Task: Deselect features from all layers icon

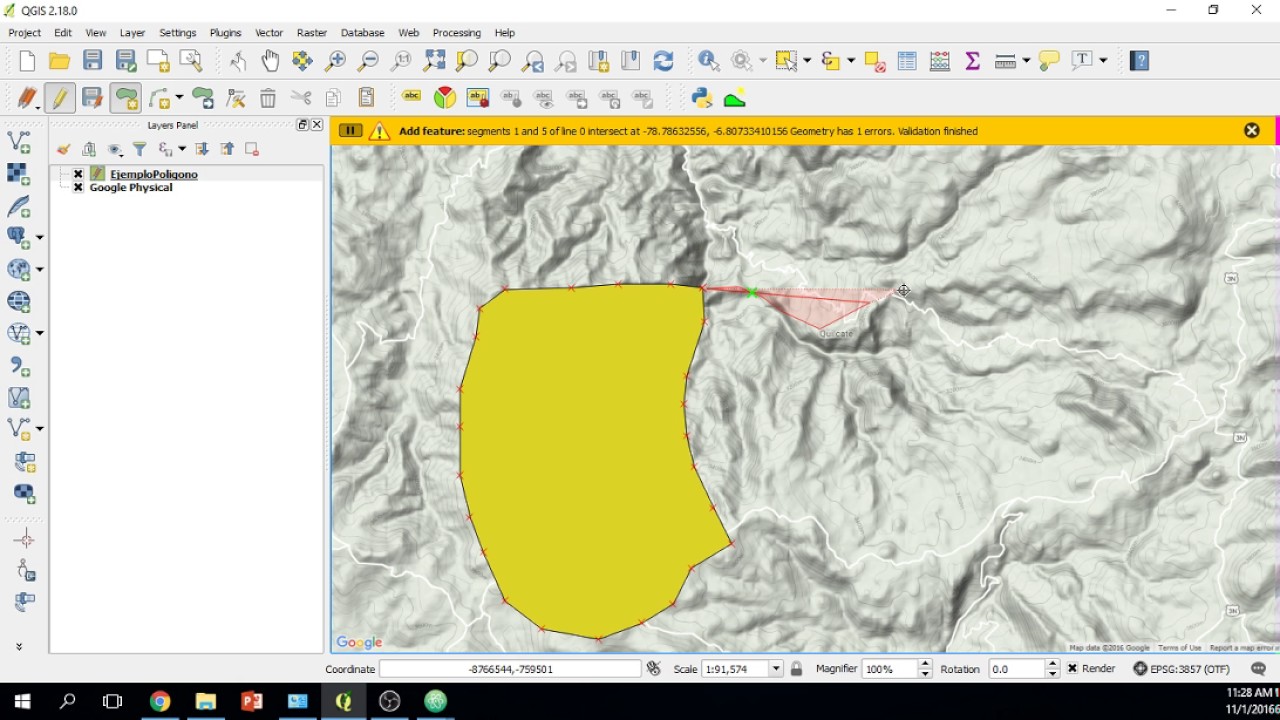Action: click(874, 61)
